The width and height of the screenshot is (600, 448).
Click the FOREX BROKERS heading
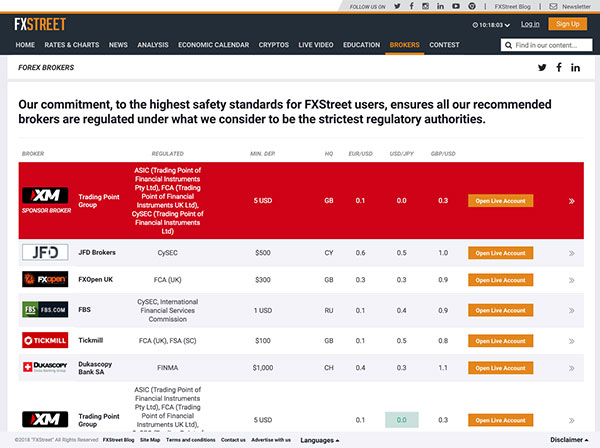[46, 68]
